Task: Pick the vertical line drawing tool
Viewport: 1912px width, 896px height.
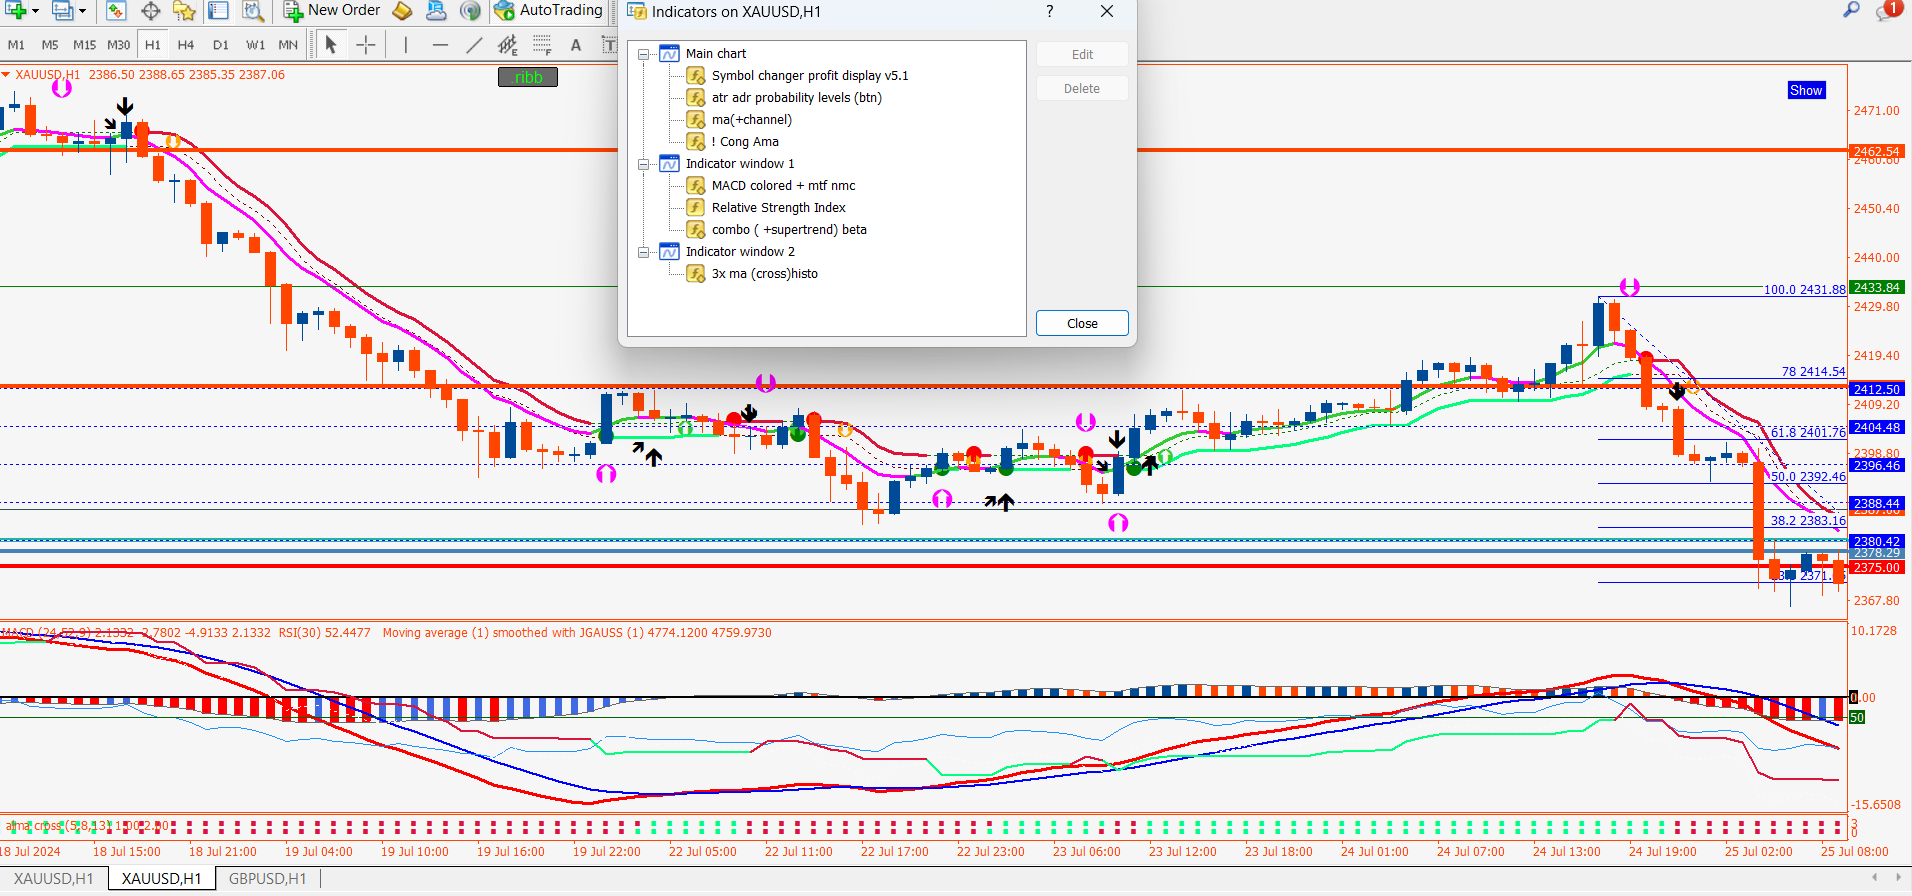Action: (x=405, y=45)
